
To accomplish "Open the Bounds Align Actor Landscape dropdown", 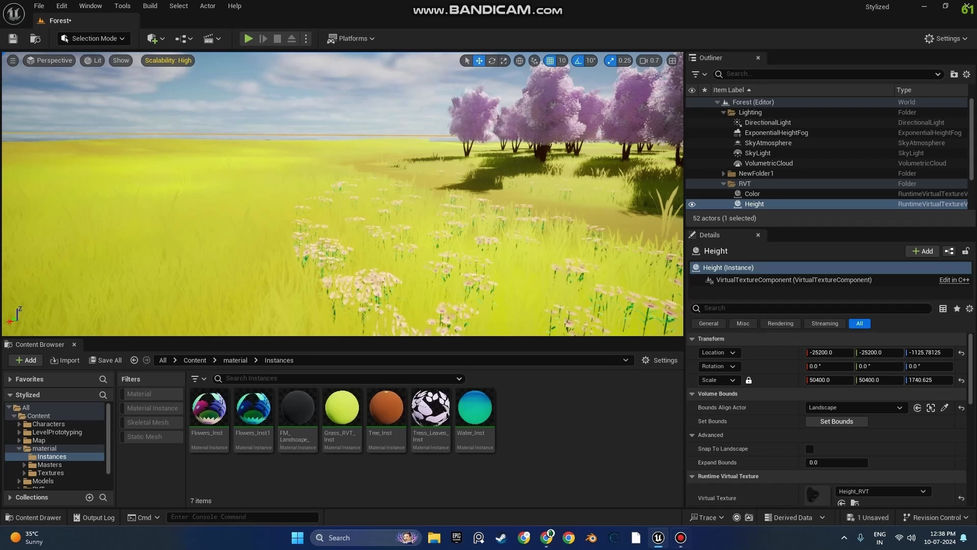I will point(856,408).
